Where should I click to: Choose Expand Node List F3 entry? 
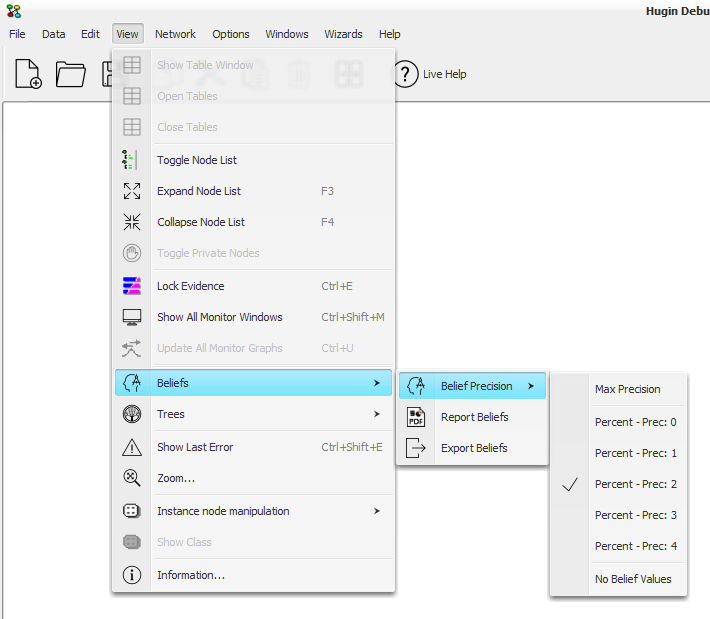pos(254,191)
